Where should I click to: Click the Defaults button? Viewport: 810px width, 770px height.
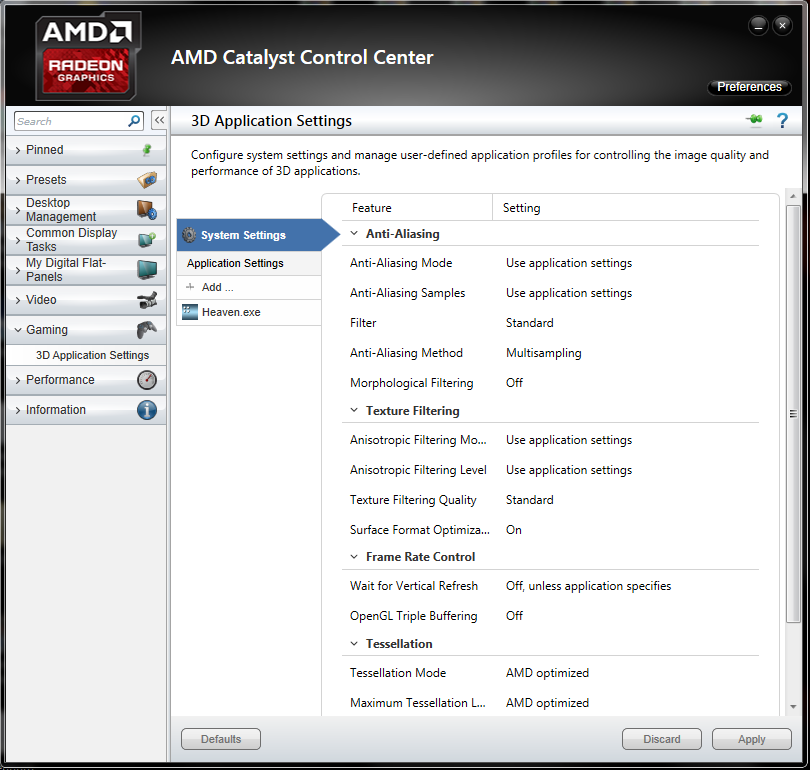[221, 739]
